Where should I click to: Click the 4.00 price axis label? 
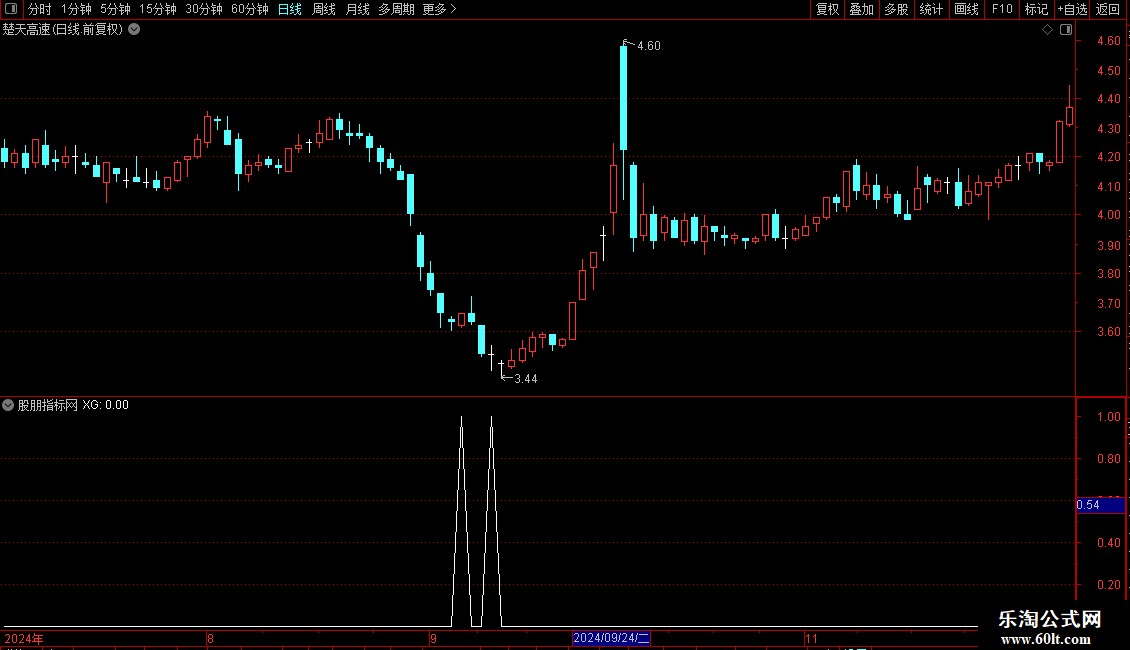(1108, 215)
